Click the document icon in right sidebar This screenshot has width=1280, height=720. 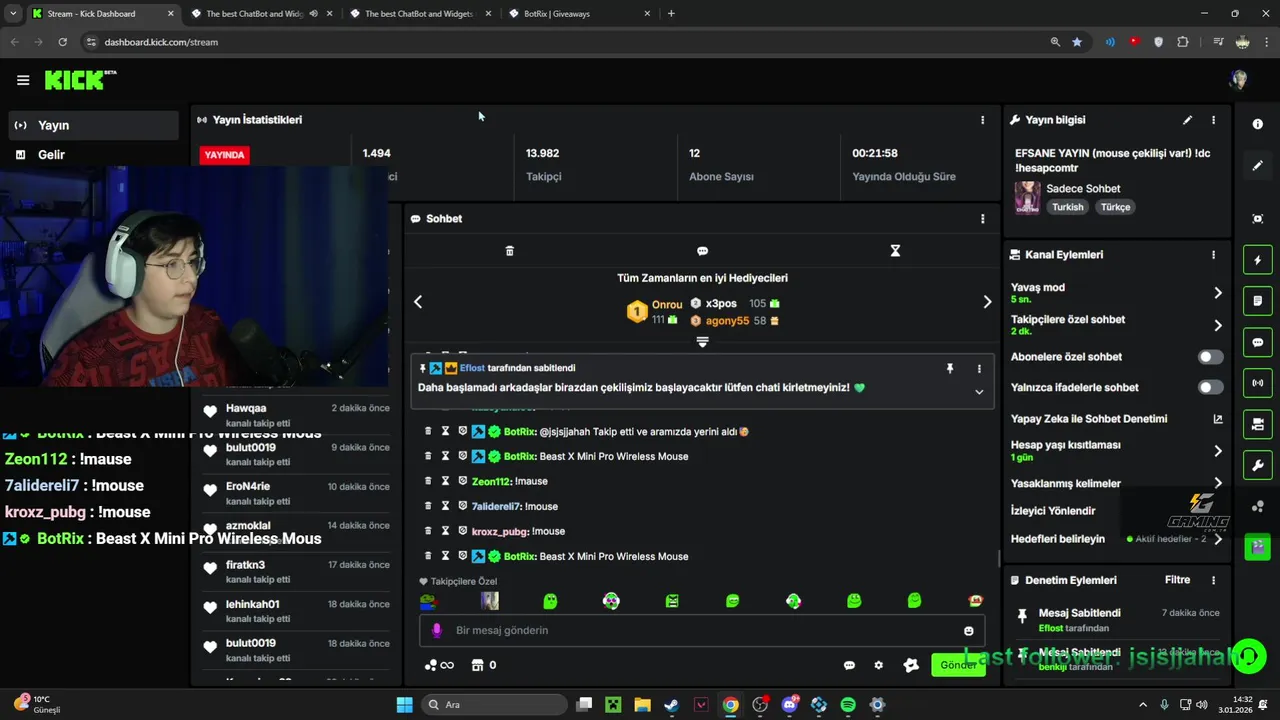coord(1257,301)
